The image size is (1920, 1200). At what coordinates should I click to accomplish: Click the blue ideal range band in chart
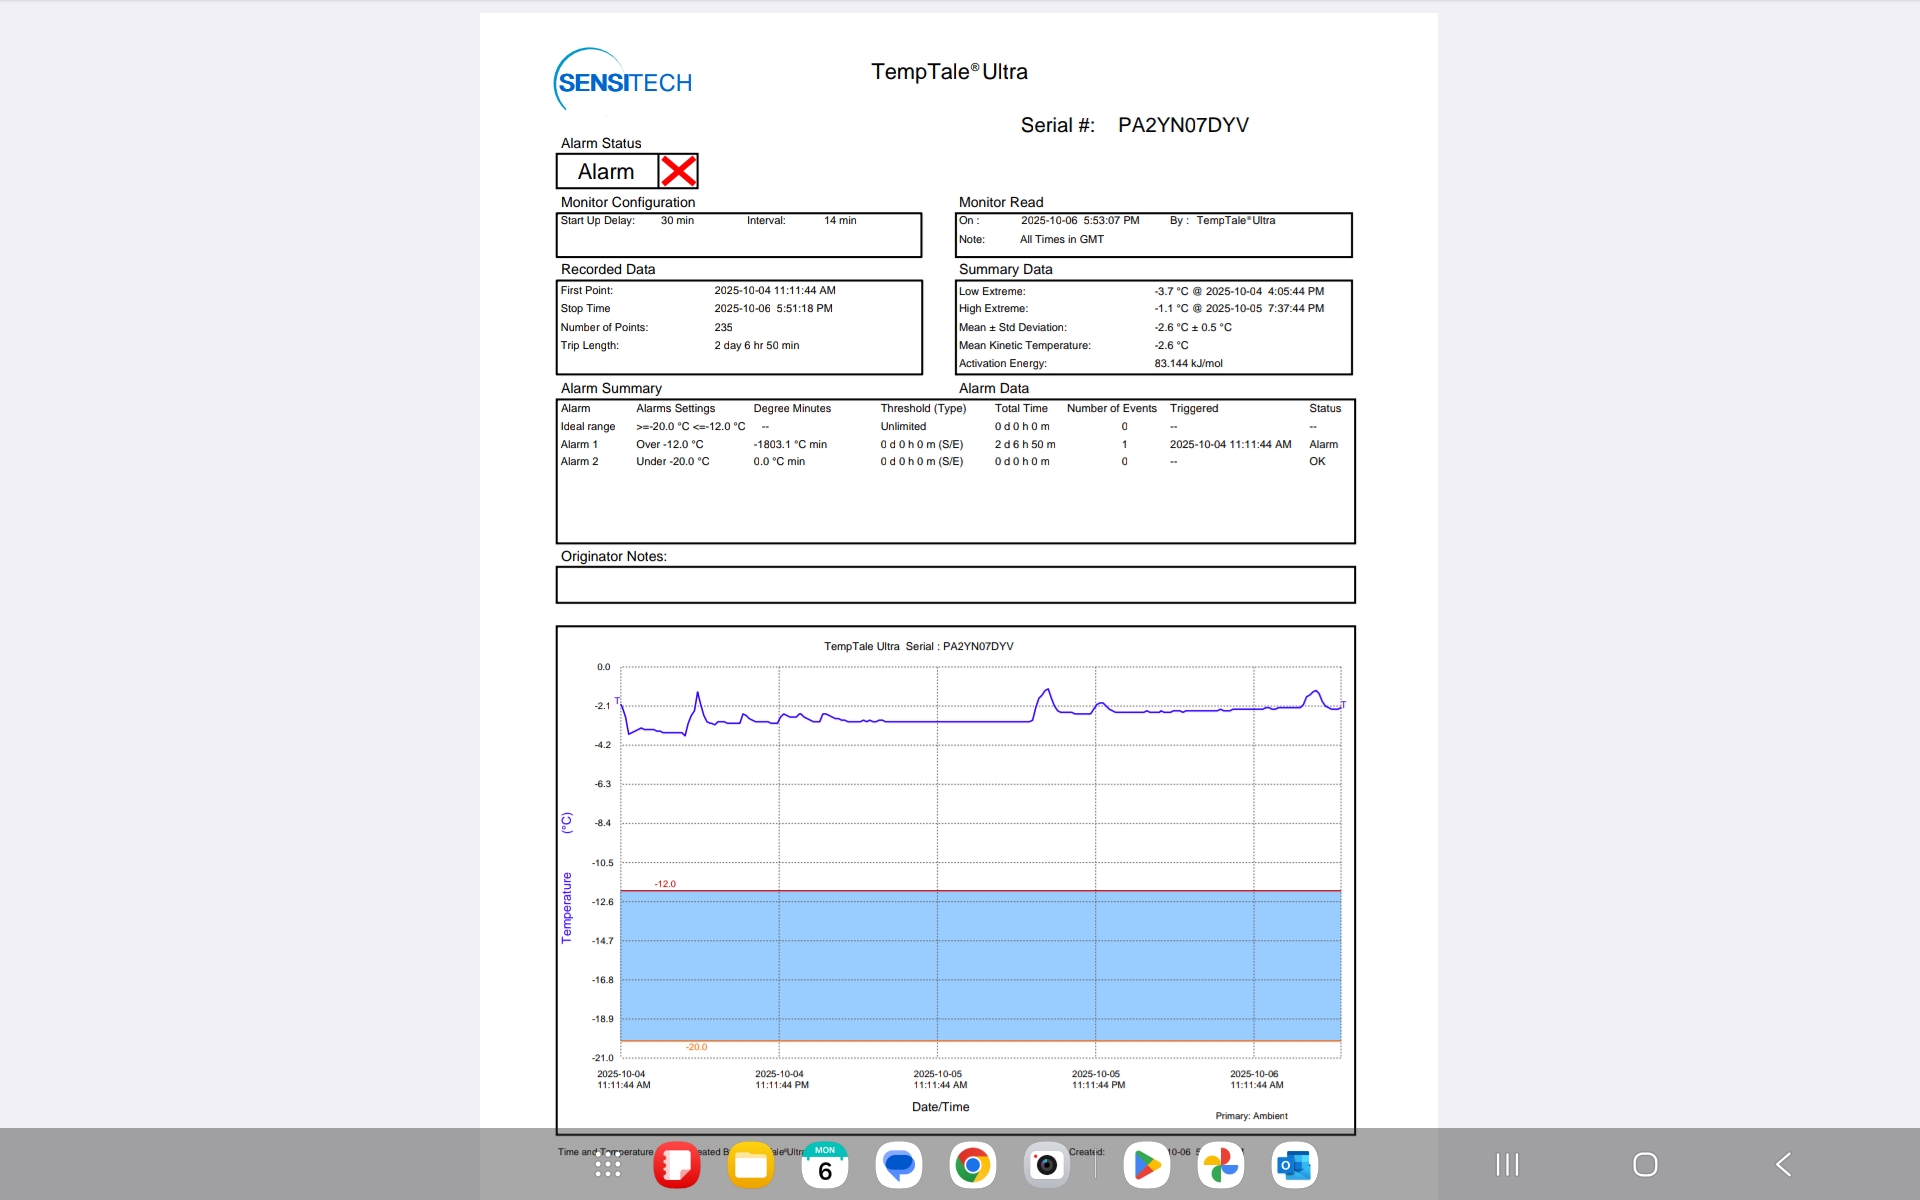coord(980,965)
